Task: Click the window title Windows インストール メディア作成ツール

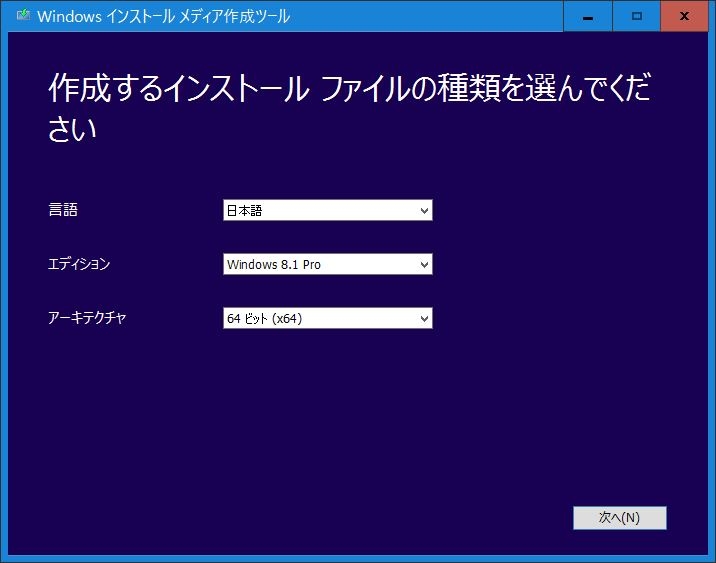Action: tap(163, 16)
